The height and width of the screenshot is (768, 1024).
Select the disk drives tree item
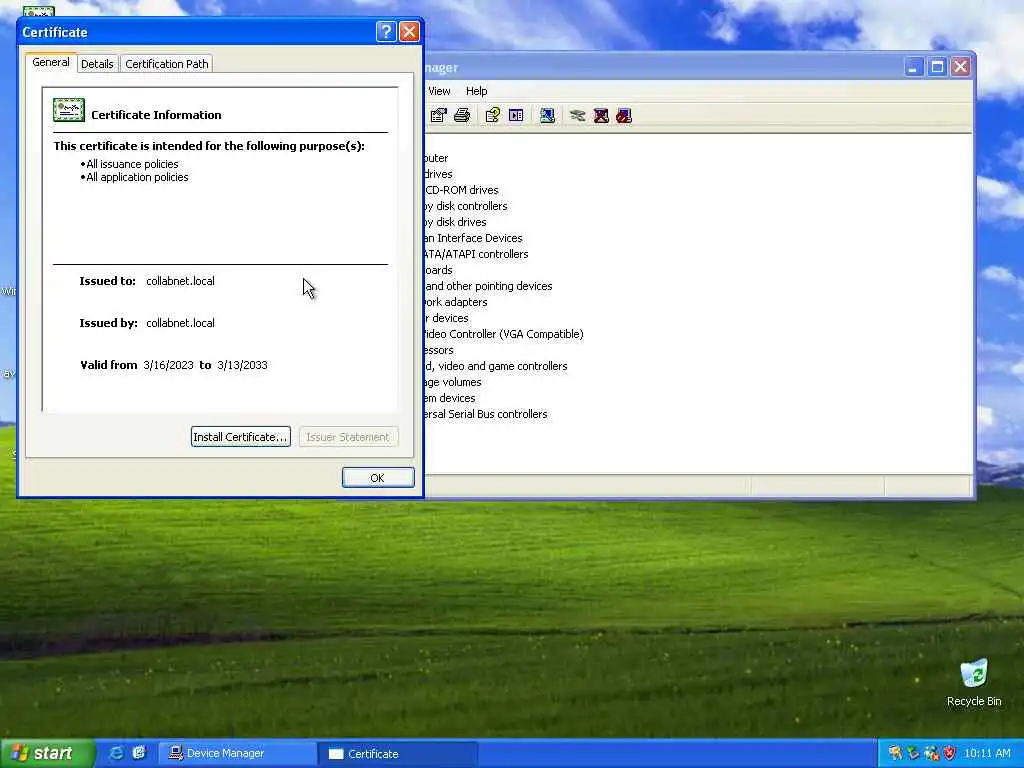[455, 222]
